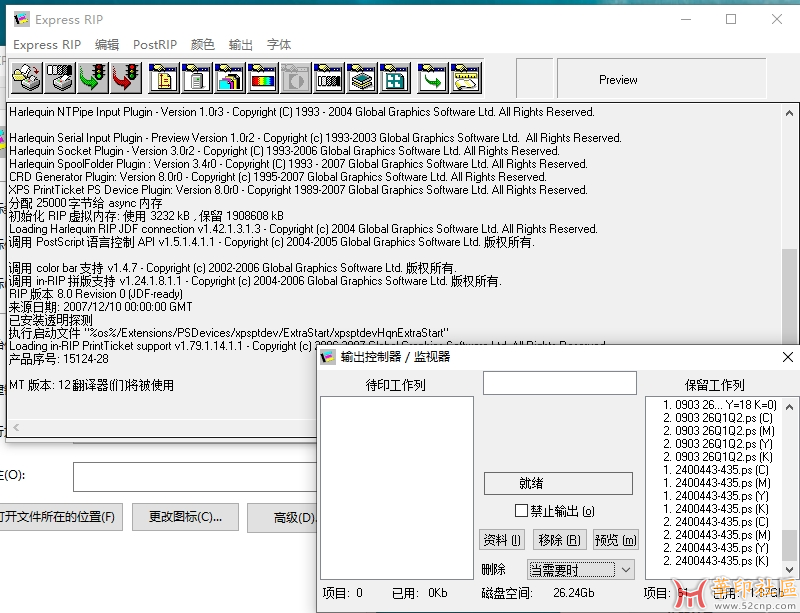Viewport: 800px width, 613px height.
Task: Enable the 禁止输出 checkbox
Action: [521, 511]
